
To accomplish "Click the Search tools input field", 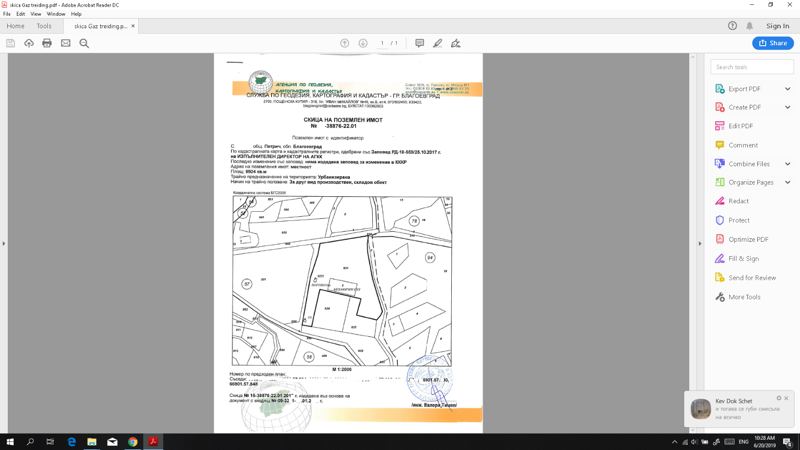I will coord(752,67).
